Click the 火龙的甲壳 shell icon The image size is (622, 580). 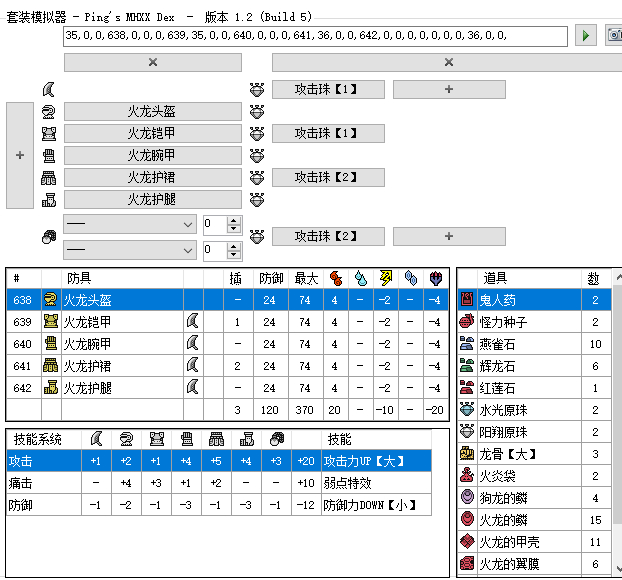point(467,541)
